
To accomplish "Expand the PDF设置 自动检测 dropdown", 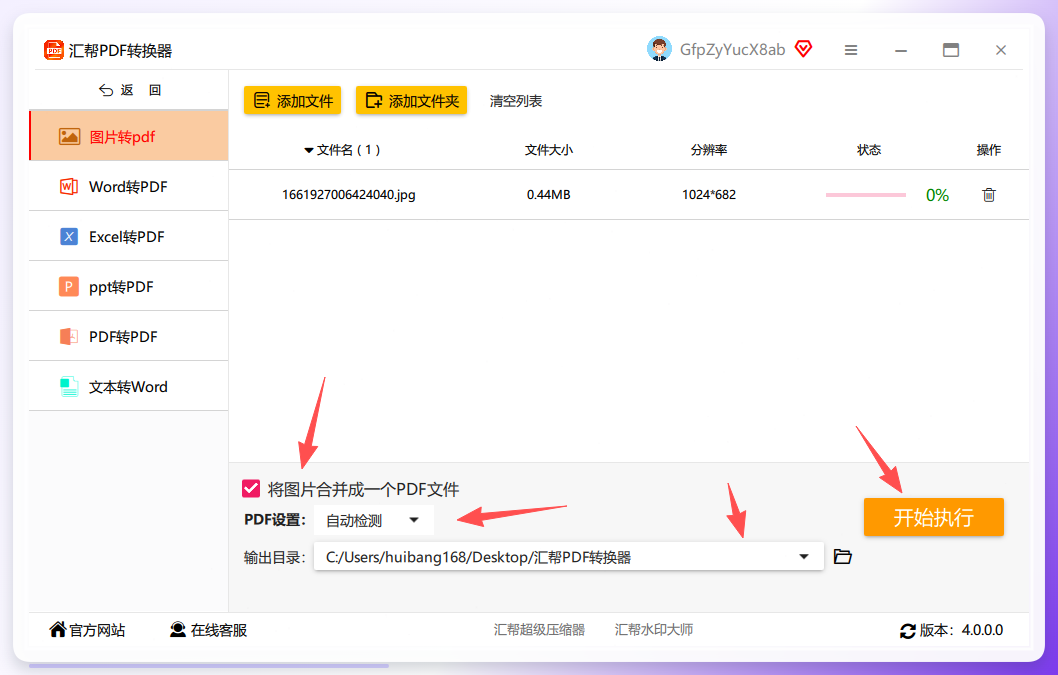I will point(373,520).
